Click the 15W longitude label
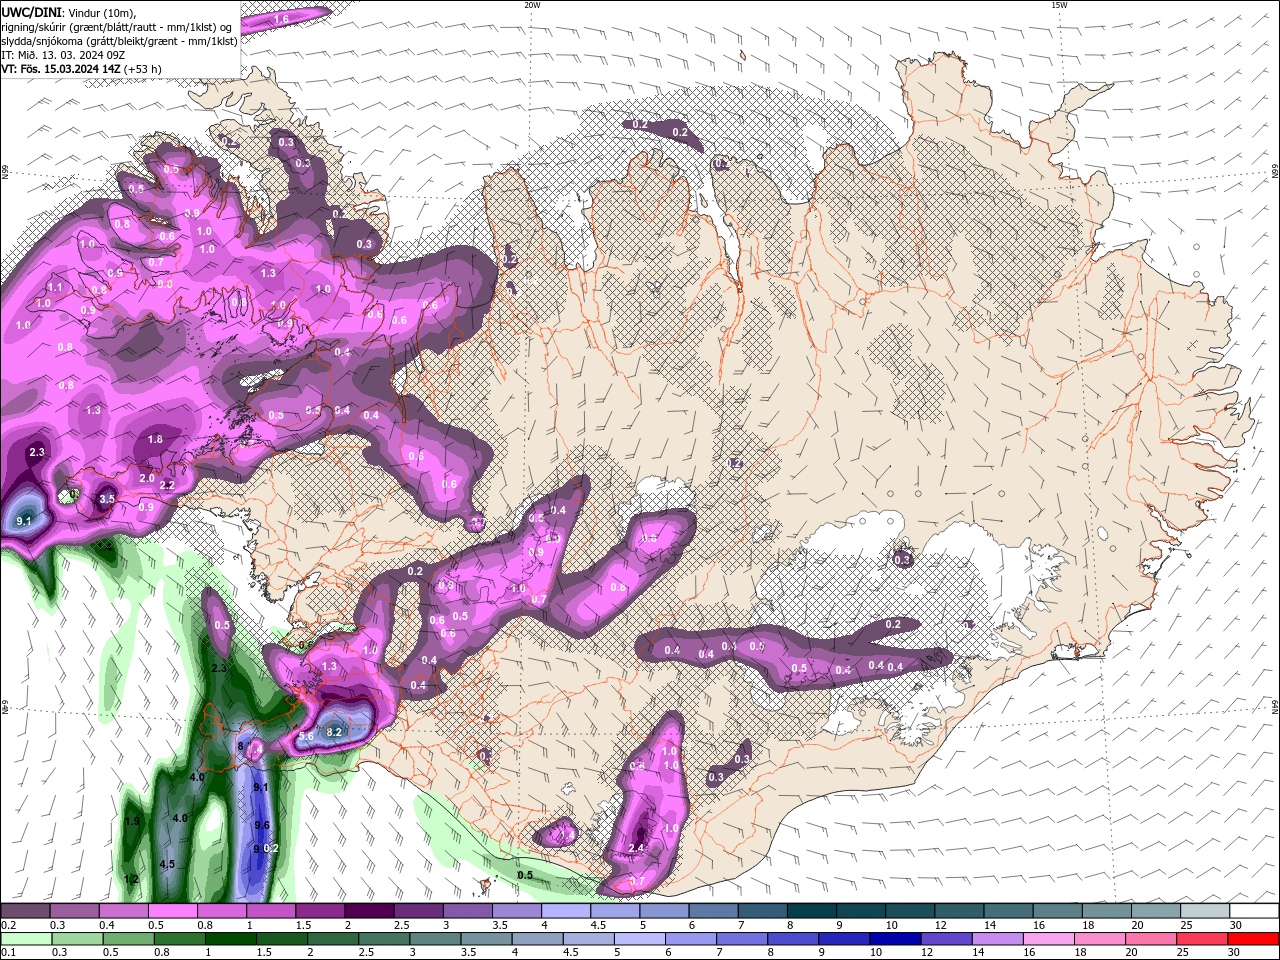Viewport: 1280px width, 960px height. tap(1059, 5)
